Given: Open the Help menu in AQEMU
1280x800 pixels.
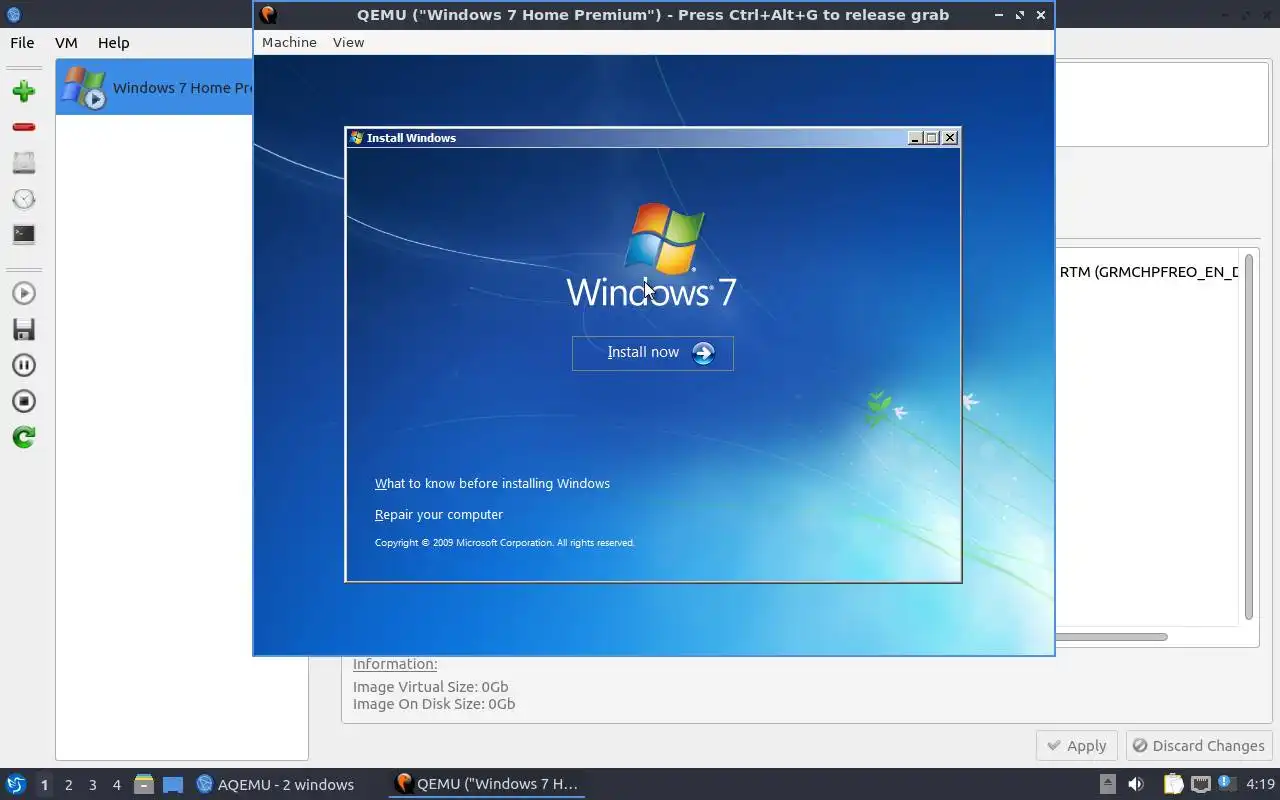Looking at the screenshot, I should click(113, 43).
